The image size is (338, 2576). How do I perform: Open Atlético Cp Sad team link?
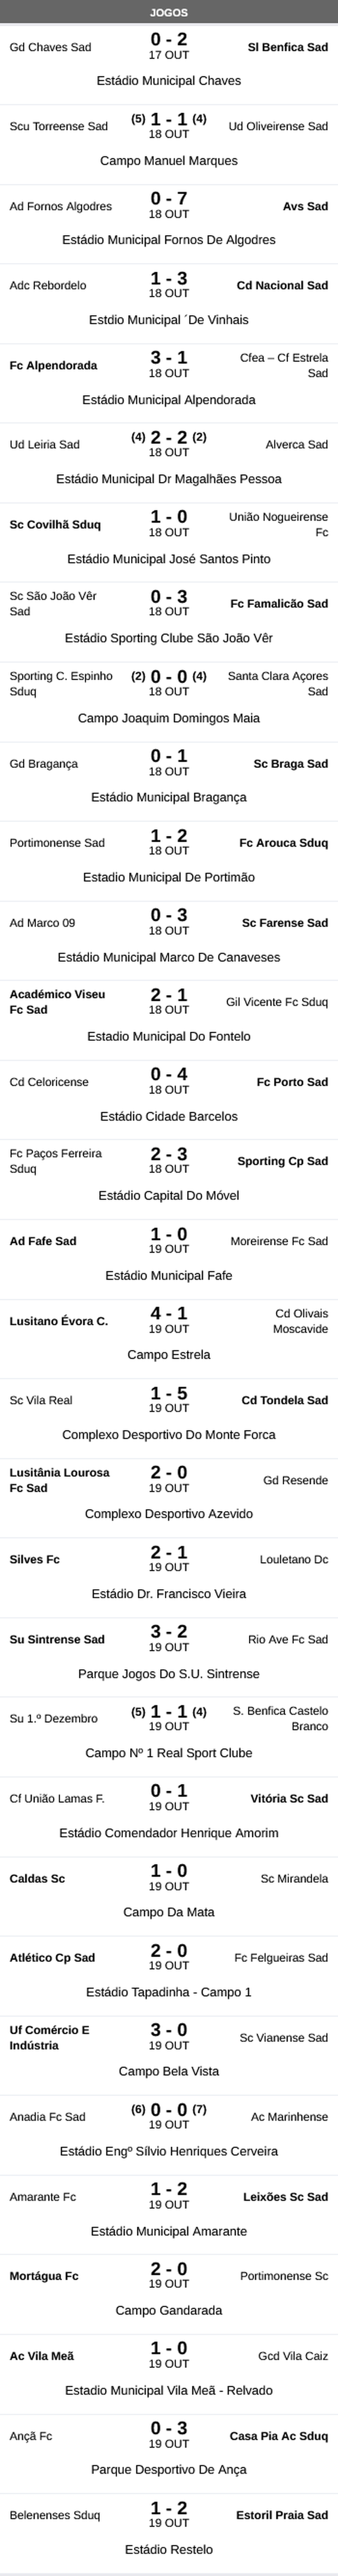[x=52, y=1957]
